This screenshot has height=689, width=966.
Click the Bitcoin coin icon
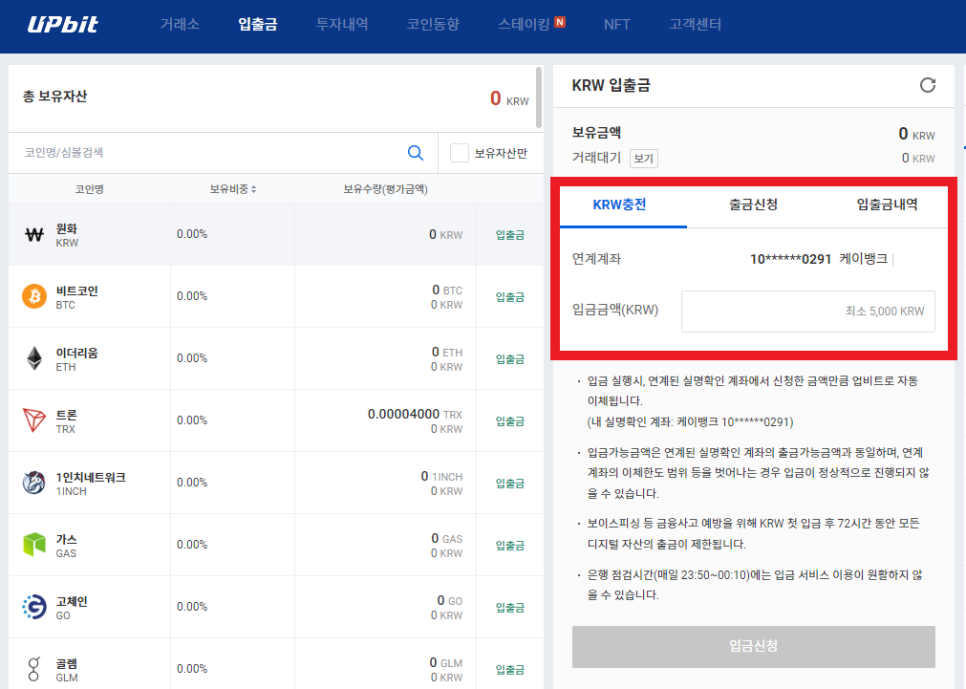pyautogui.click(x=34, y=296)
